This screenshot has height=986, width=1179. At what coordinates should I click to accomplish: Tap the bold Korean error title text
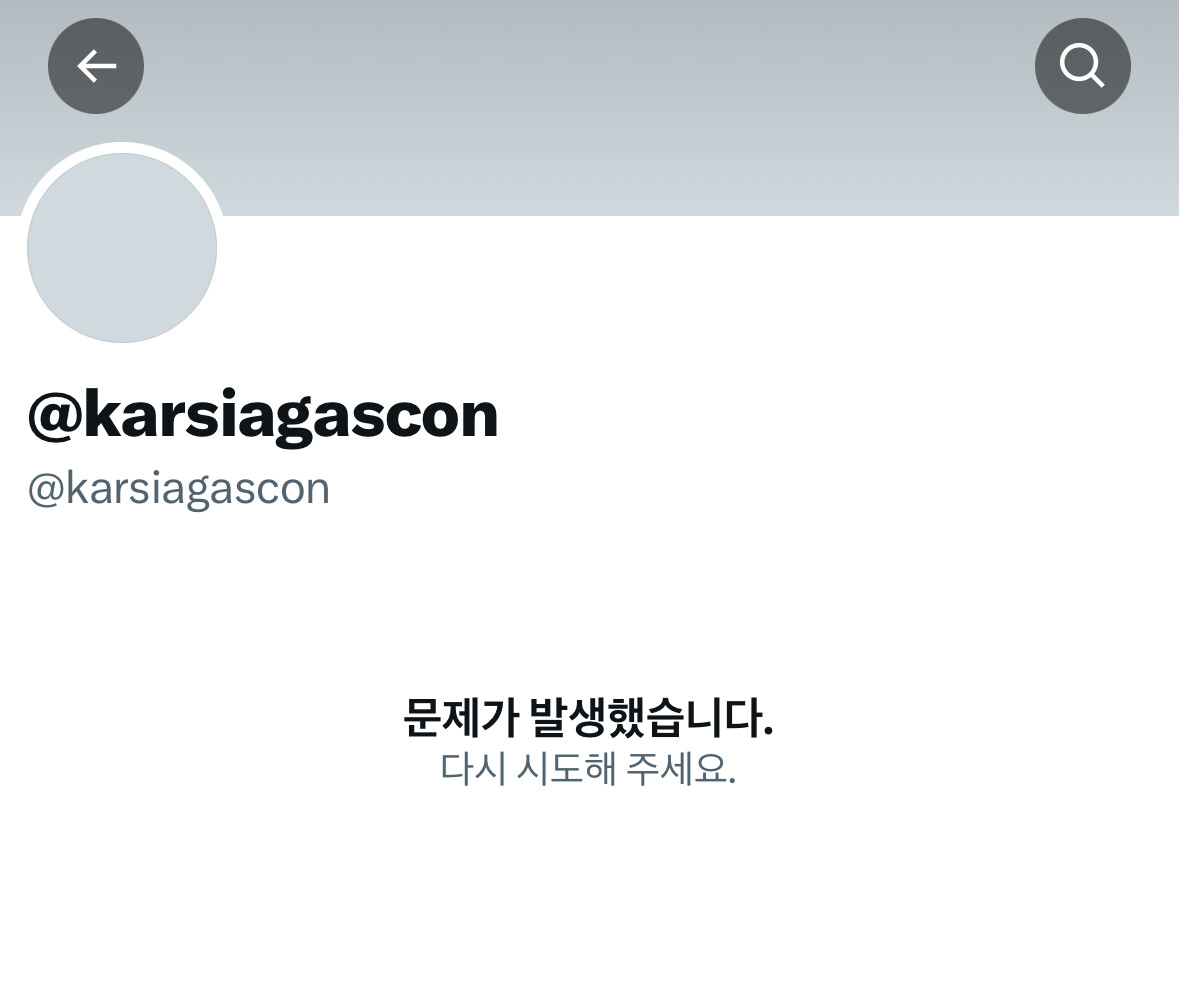(x=589, y=717)
